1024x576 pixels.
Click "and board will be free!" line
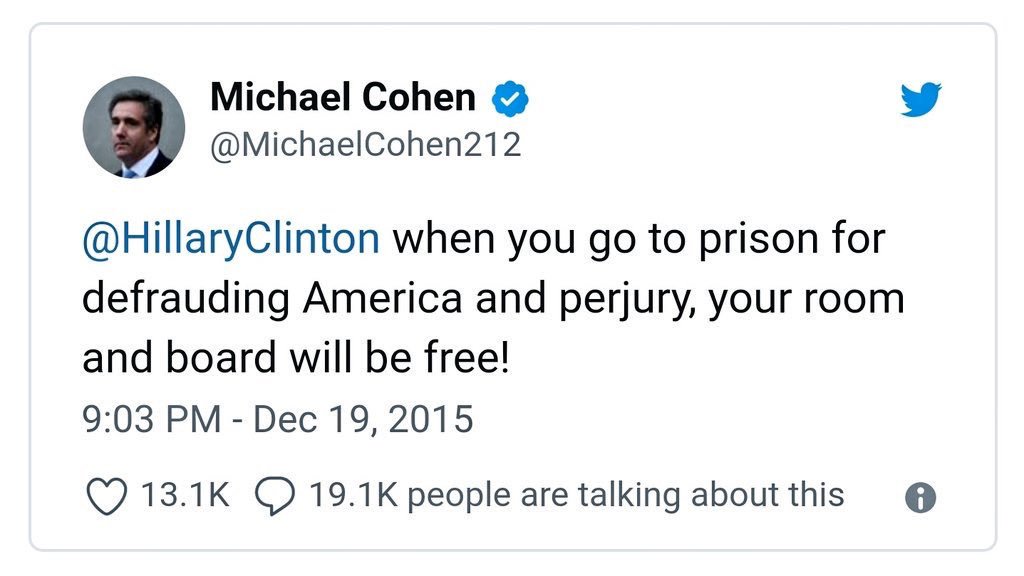pyautogui.click(x=296, y=359)
